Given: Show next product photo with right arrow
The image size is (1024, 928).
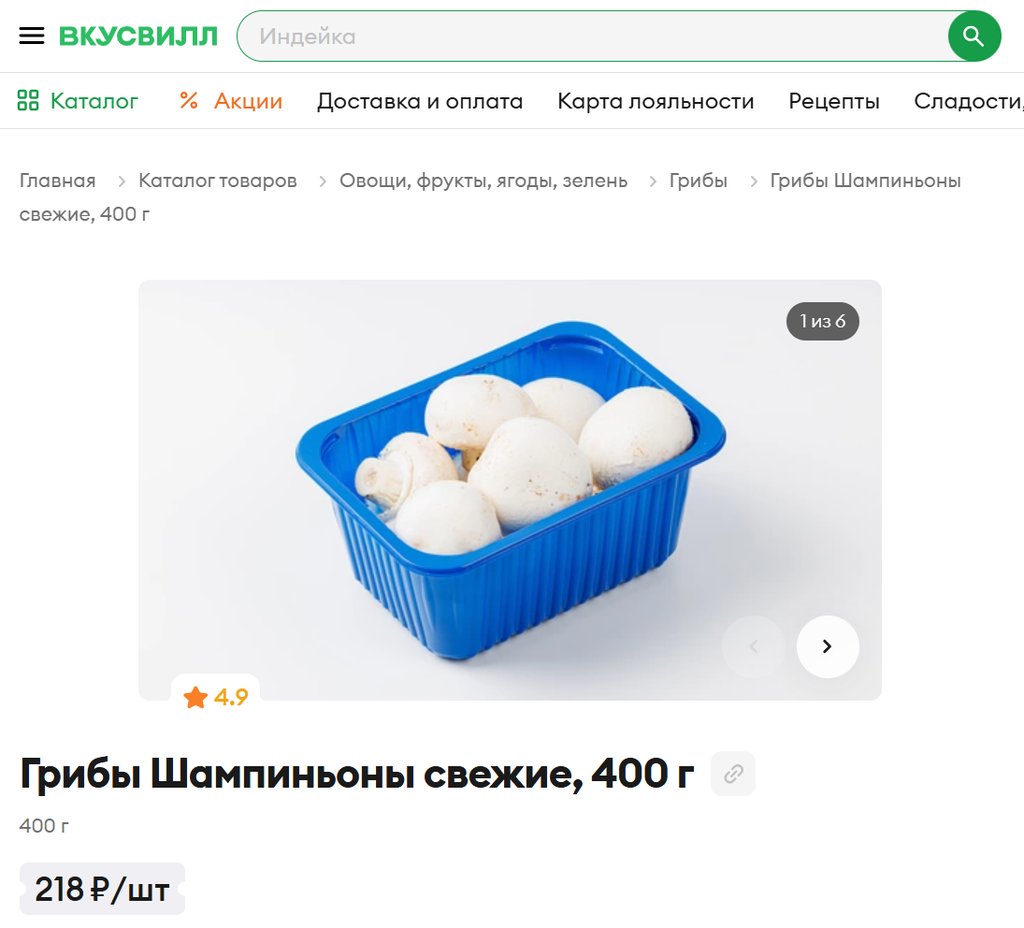Looking at the screenshot, I should (827, 647).
